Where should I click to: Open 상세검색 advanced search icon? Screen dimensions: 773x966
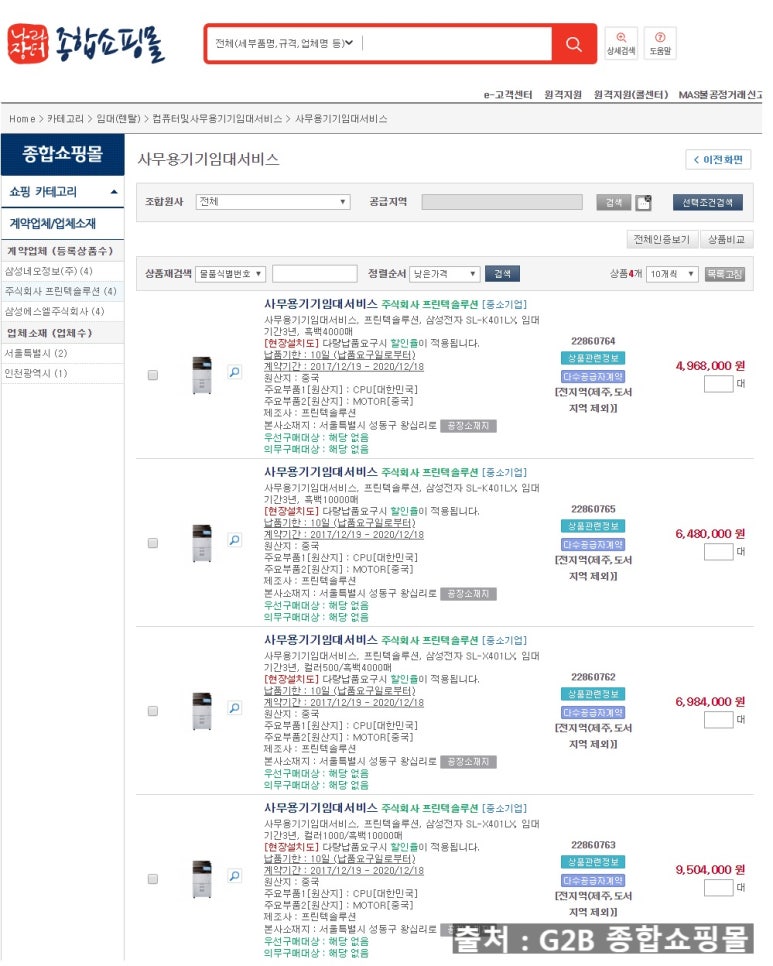point(621,44)
